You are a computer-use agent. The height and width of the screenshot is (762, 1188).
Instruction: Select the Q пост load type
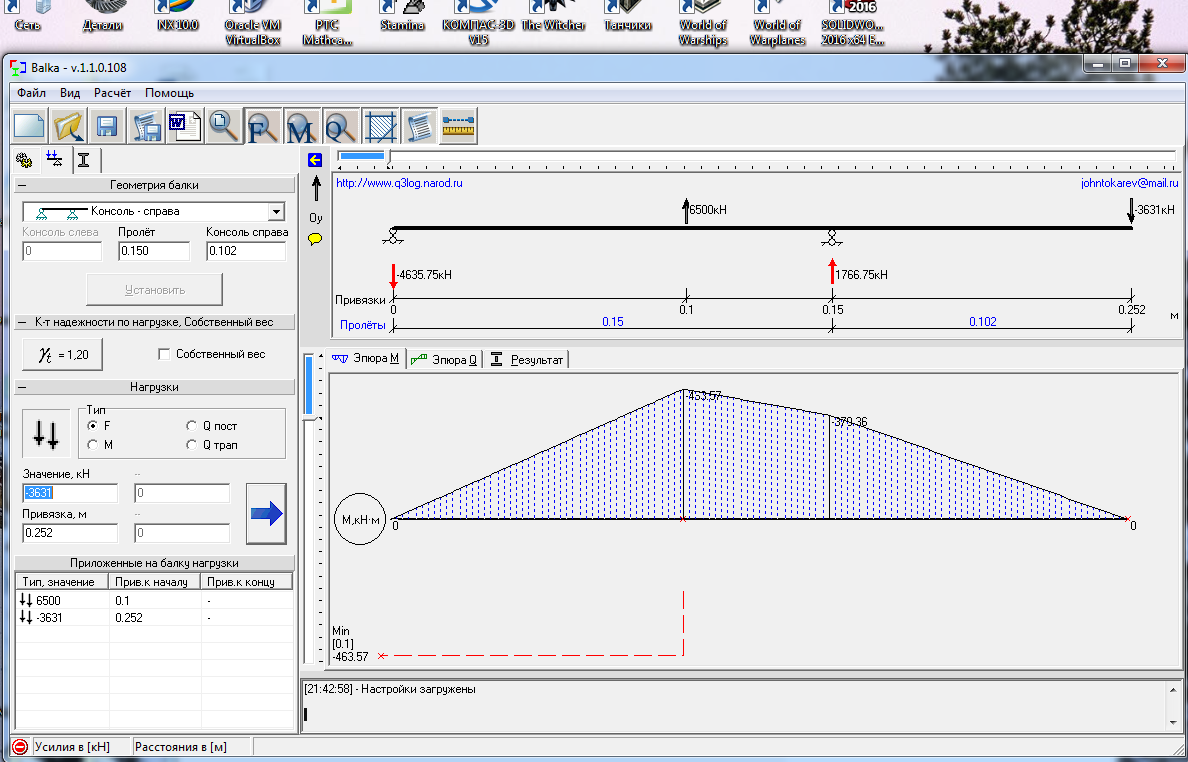point(192,426)
